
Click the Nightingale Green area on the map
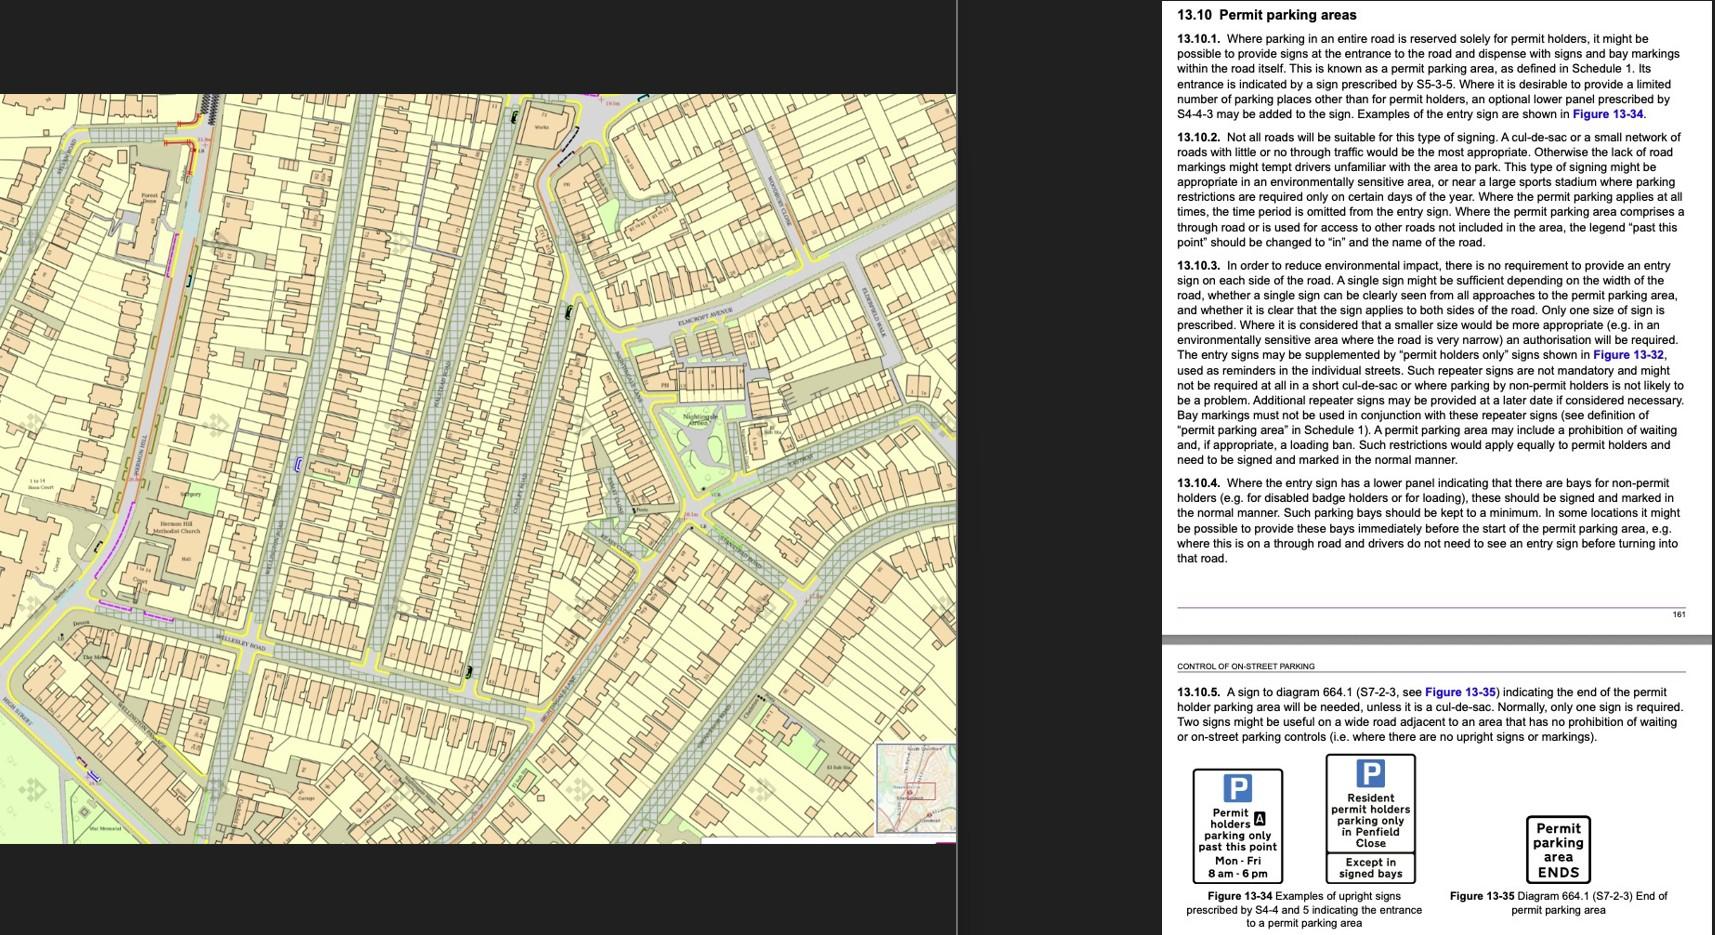[700, 420]
